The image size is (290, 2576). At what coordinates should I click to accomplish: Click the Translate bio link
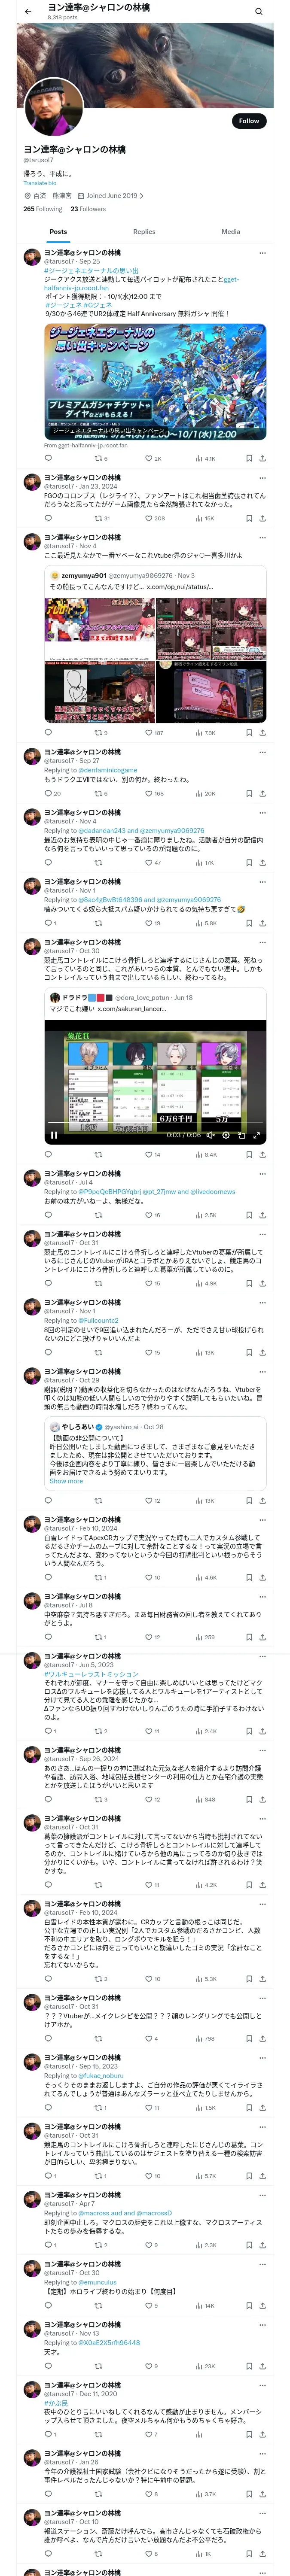(40, 183)
